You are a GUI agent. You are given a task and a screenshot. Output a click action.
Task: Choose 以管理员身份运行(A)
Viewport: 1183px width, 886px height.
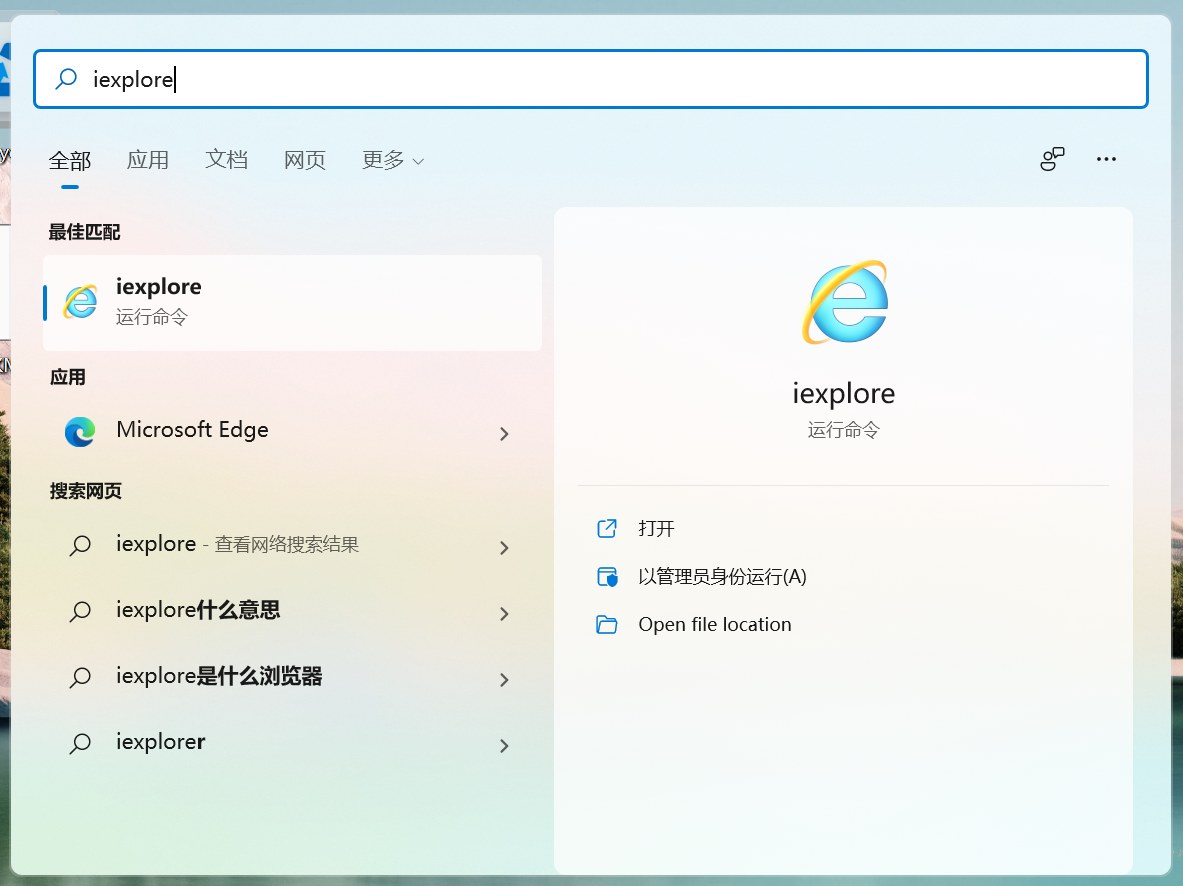click(x=722, y=577)
